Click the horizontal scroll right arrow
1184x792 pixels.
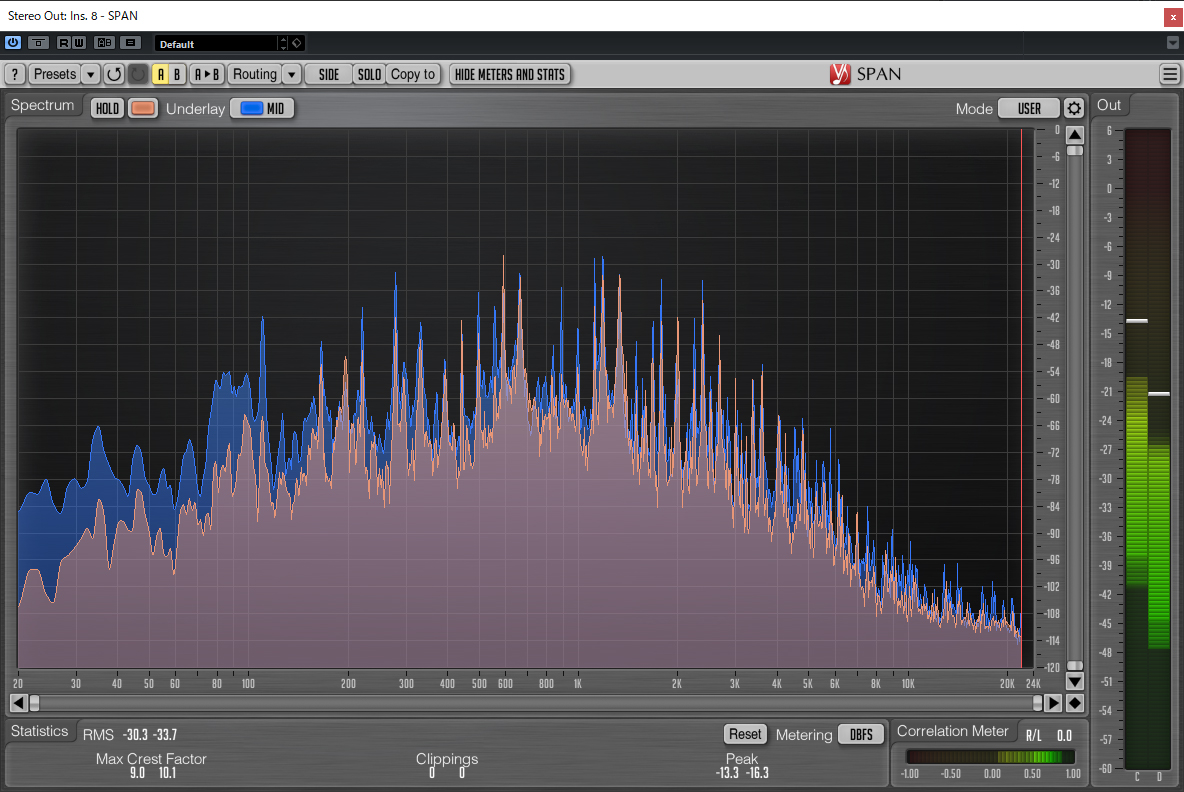pos(1053,703)
